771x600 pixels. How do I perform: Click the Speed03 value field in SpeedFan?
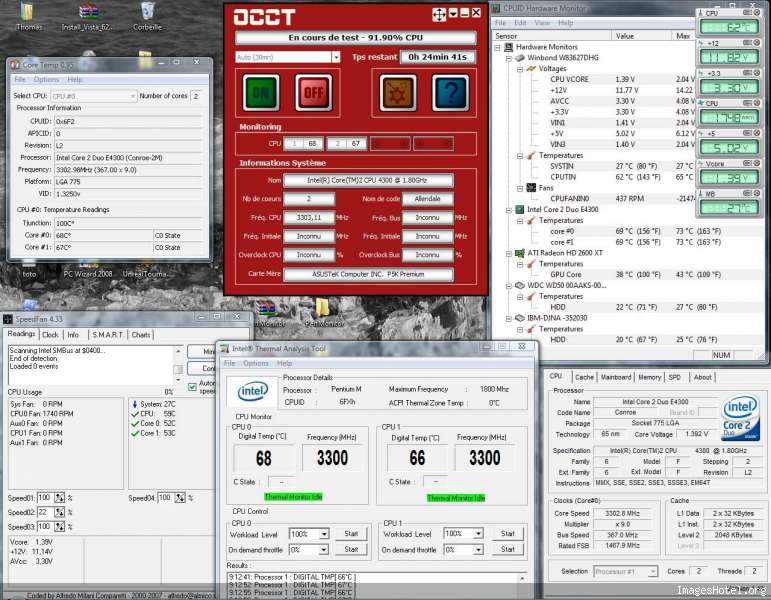45,527
